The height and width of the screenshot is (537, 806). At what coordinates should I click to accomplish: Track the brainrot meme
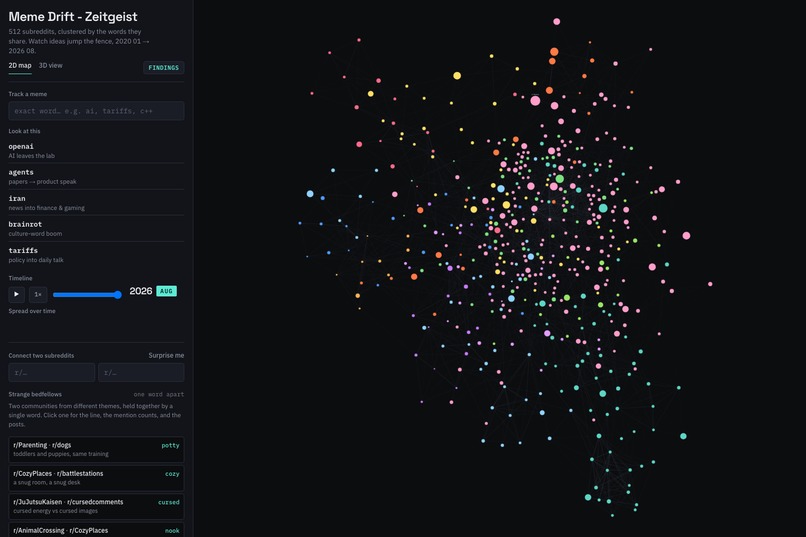(96, 228)
